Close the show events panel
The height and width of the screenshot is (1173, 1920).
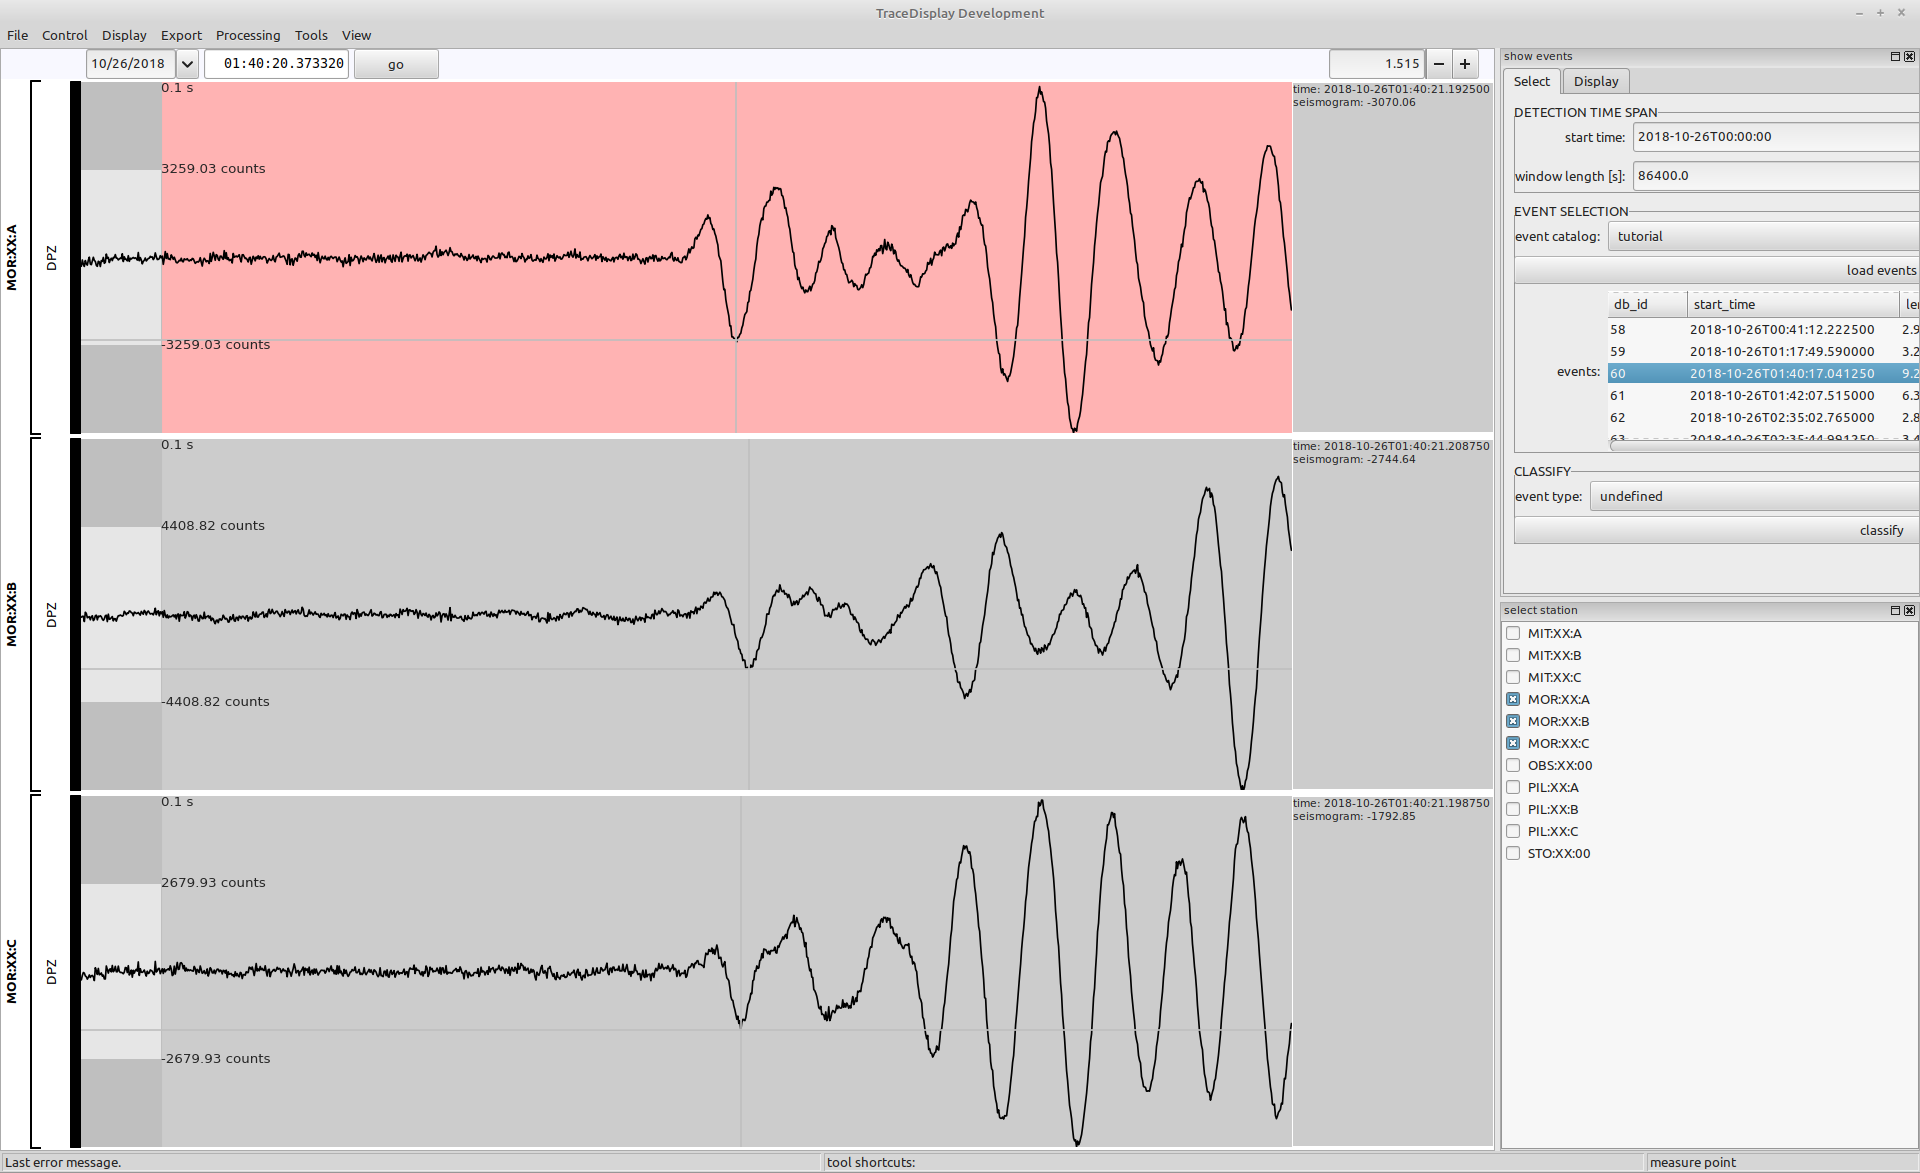pos(1909,57)
